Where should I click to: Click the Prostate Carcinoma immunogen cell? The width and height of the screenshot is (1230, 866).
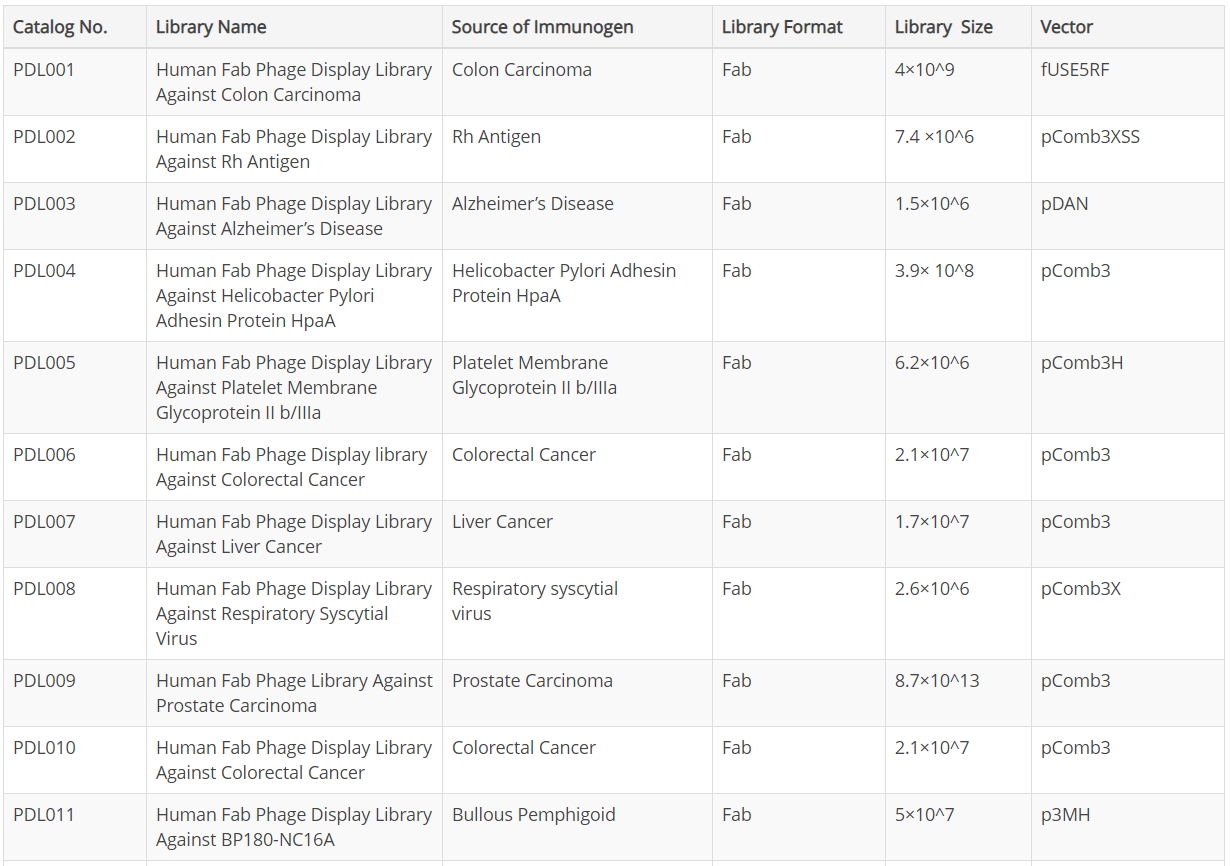(532, 680)
